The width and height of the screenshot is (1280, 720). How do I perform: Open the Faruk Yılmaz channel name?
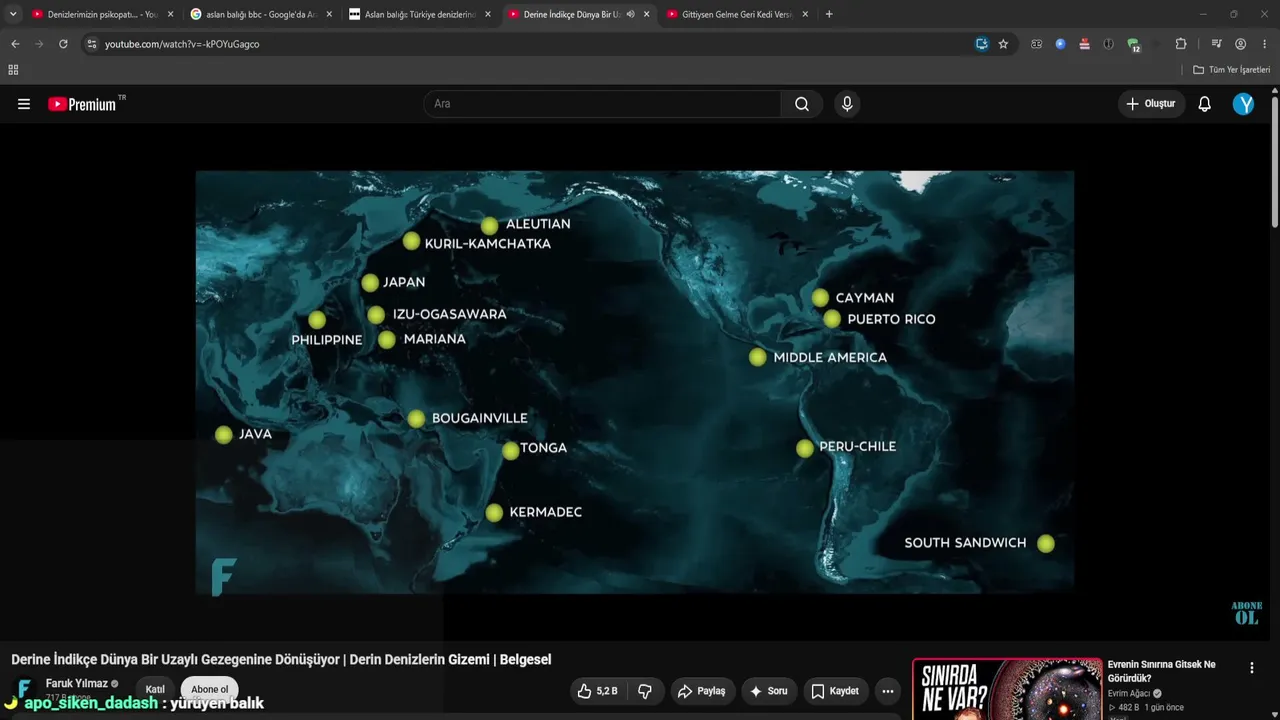pyautogui.click(x=77, y=683)
